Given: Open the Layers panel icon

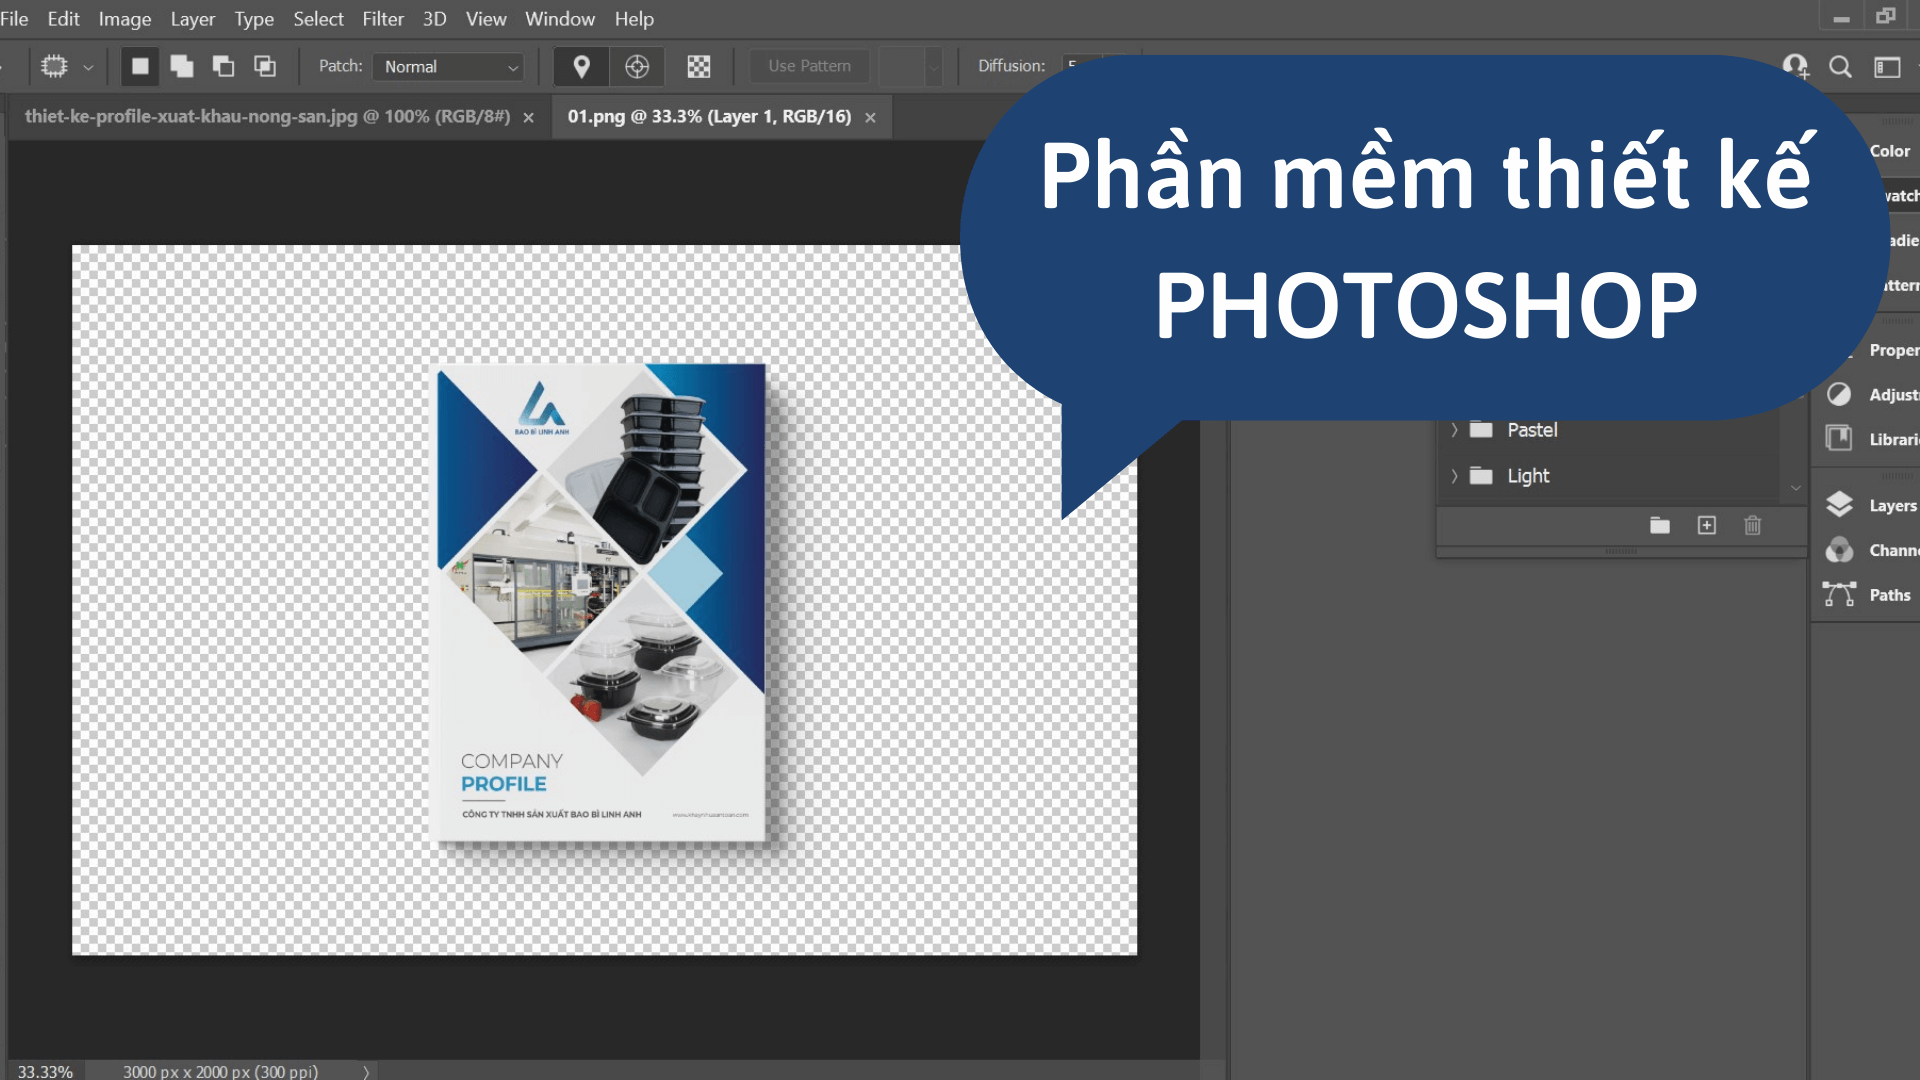Looking at the screenshot, I should [x=1839, y=504].
